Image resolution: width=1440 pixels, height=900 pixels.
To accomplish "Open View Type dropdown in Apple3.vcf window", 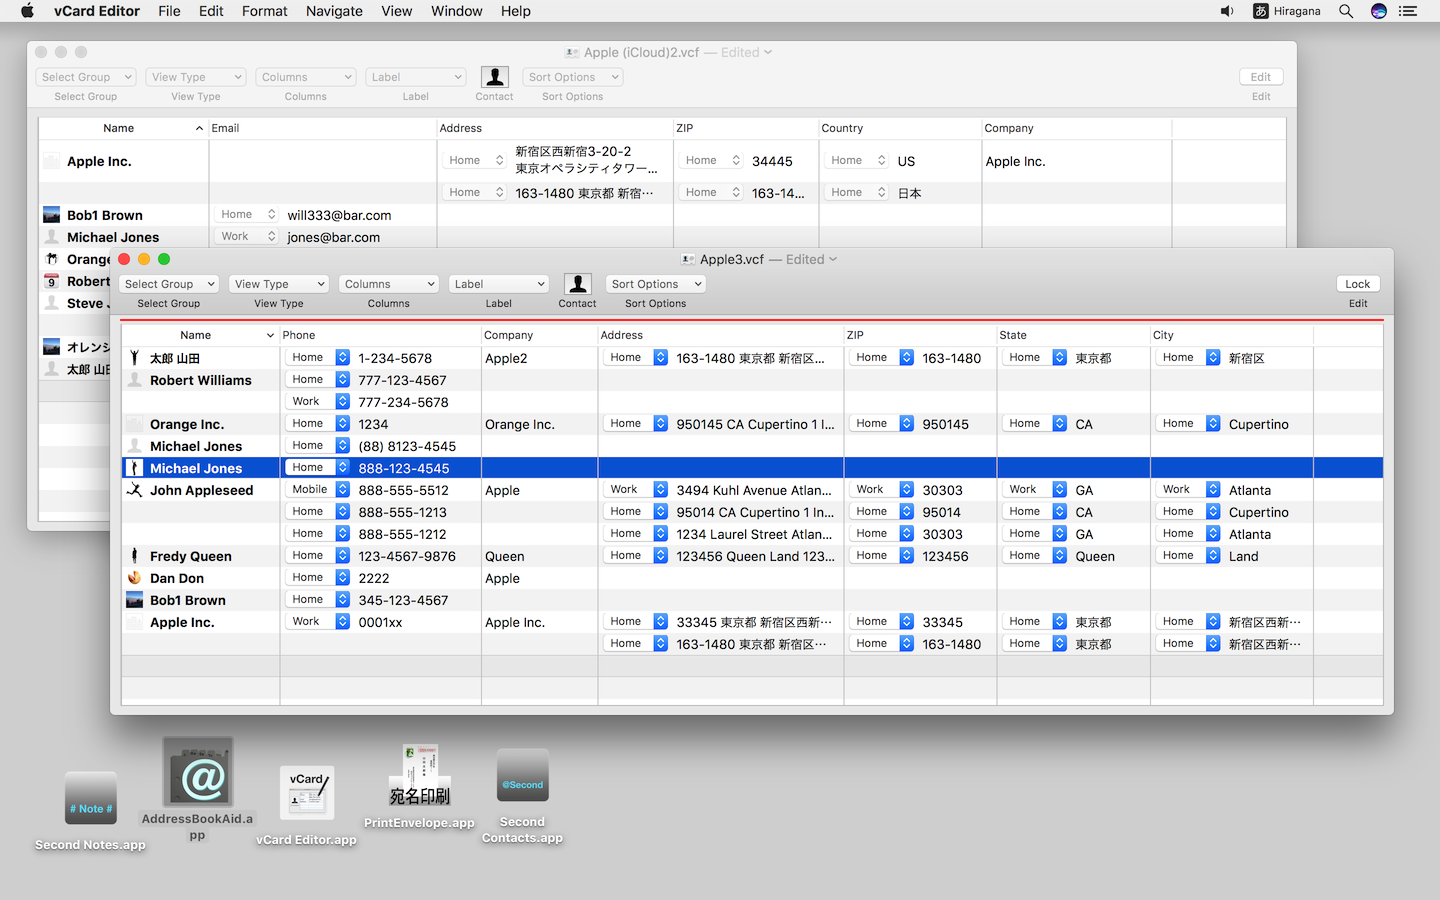I will (x=278, y=284).
